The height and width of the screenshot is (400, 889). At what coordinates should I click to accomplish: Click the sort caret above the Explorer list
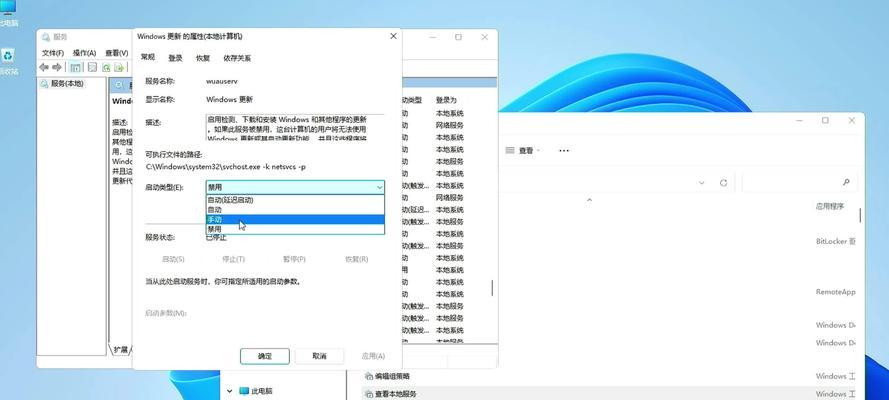[589, 199]
